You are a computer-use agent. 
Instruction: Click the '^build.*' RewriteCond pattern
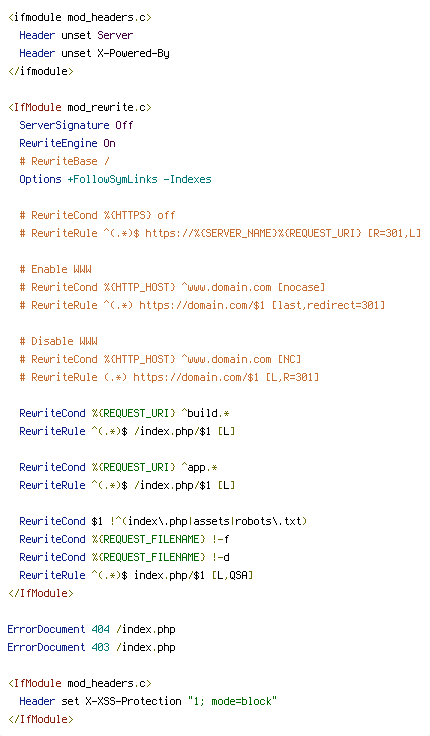coord(205,414)
